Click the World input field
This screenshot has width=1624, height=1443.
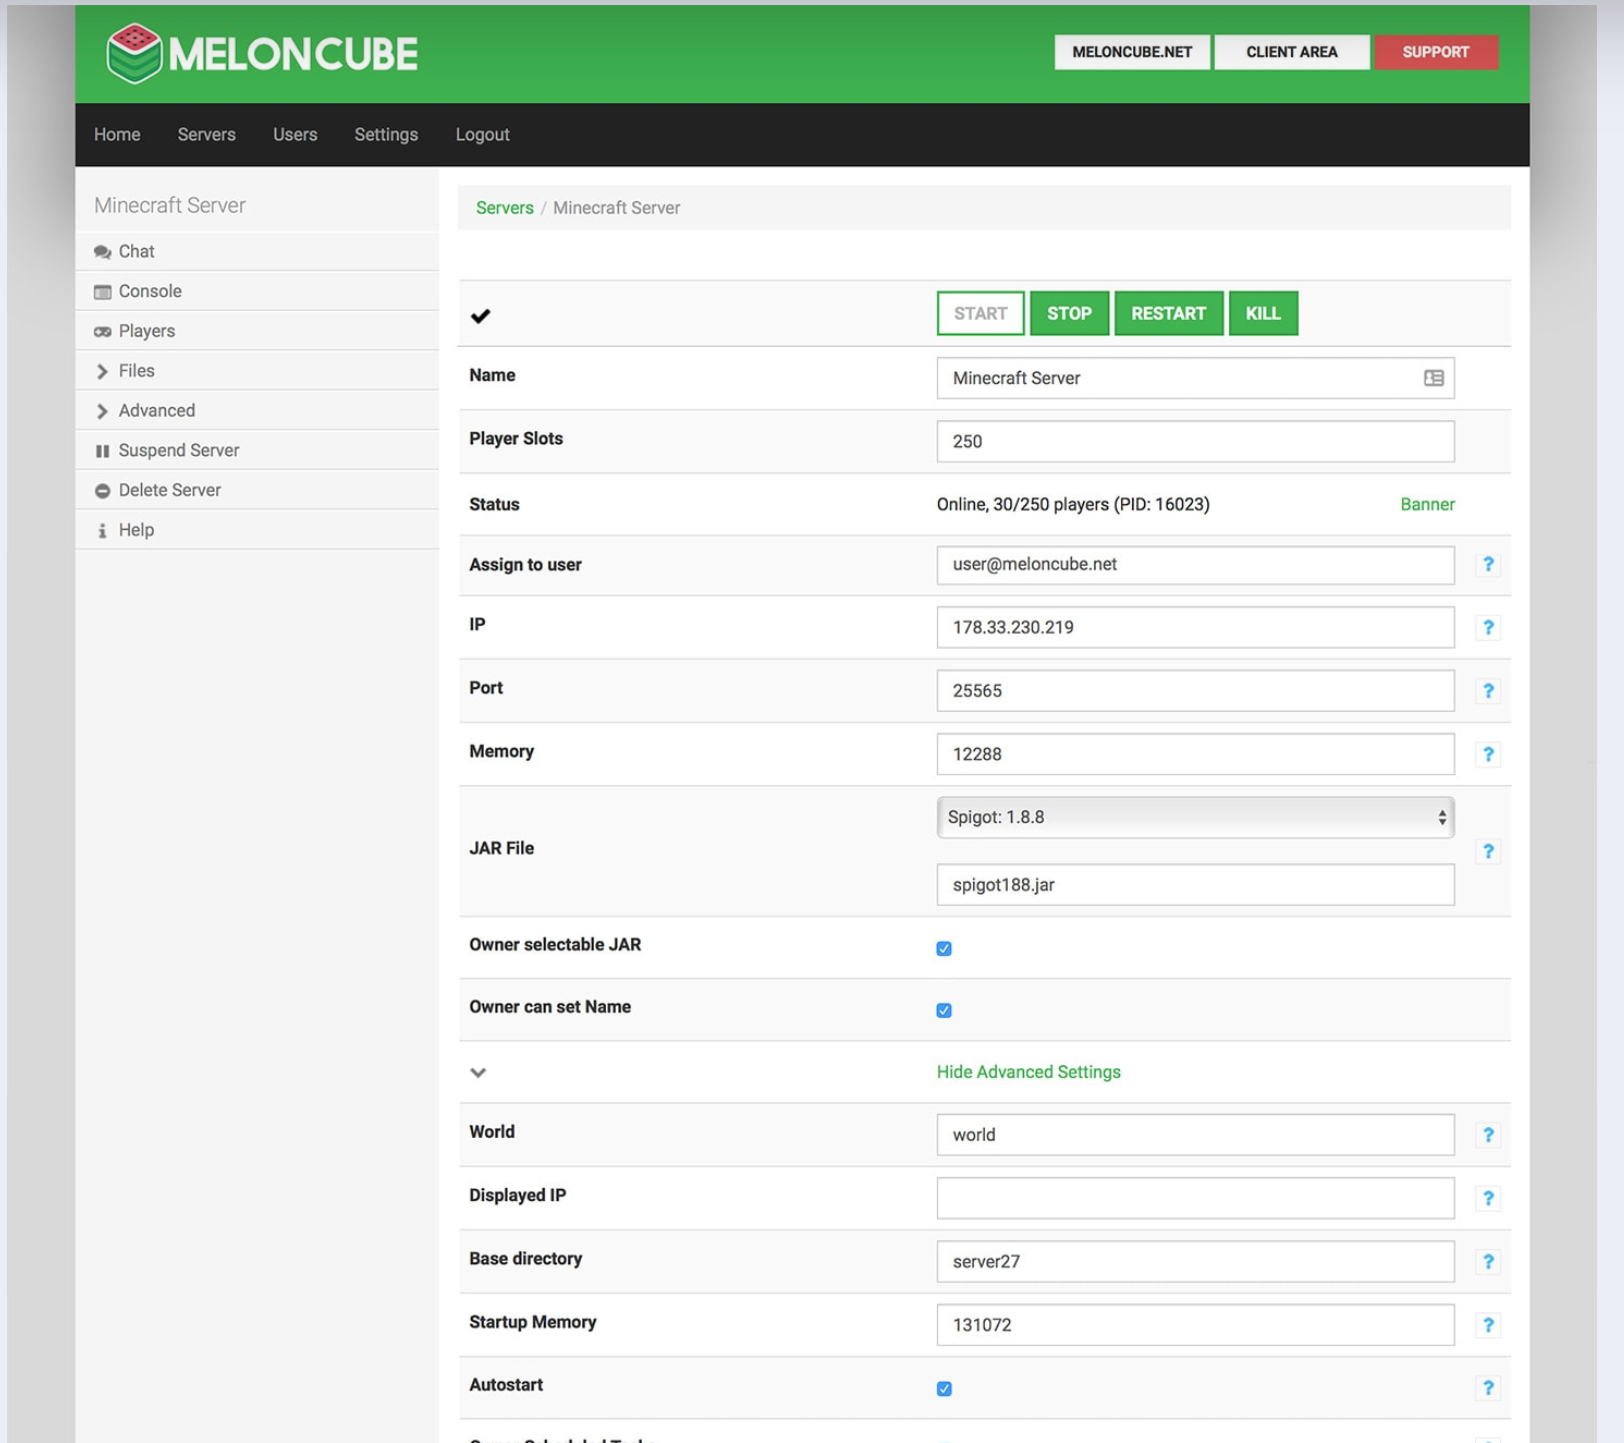coord(1195,1135)
